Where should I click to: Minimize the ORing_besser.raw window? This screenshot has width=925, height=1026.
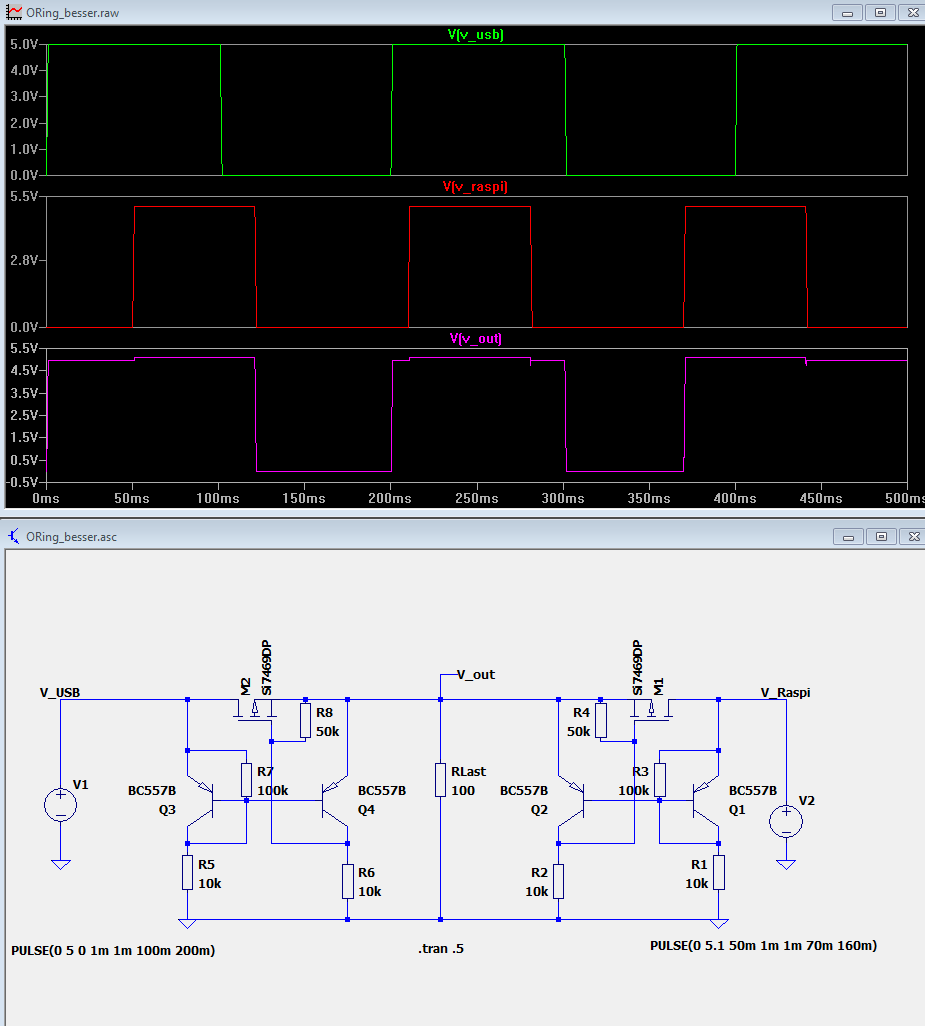(847, 12)
